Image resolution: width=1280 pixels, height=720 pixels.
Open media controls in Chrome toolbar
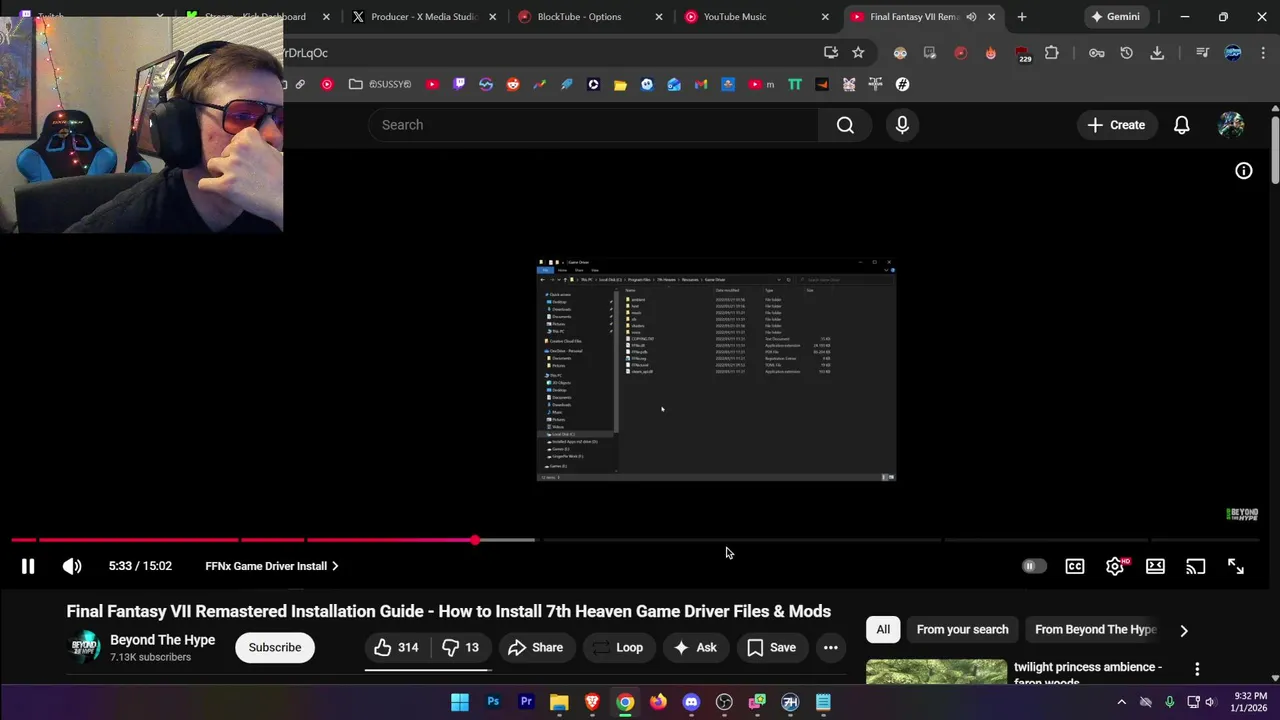click(1203, 53)
